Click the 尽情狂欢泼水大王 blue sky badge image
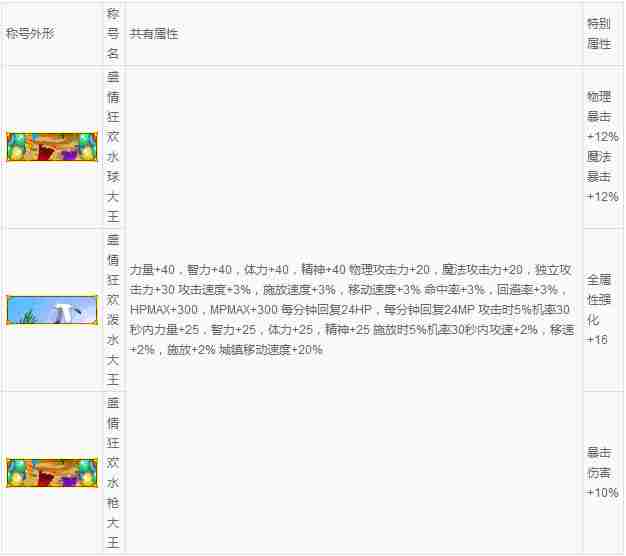This screenshot has height=556, width=626. tap(52, 310)
